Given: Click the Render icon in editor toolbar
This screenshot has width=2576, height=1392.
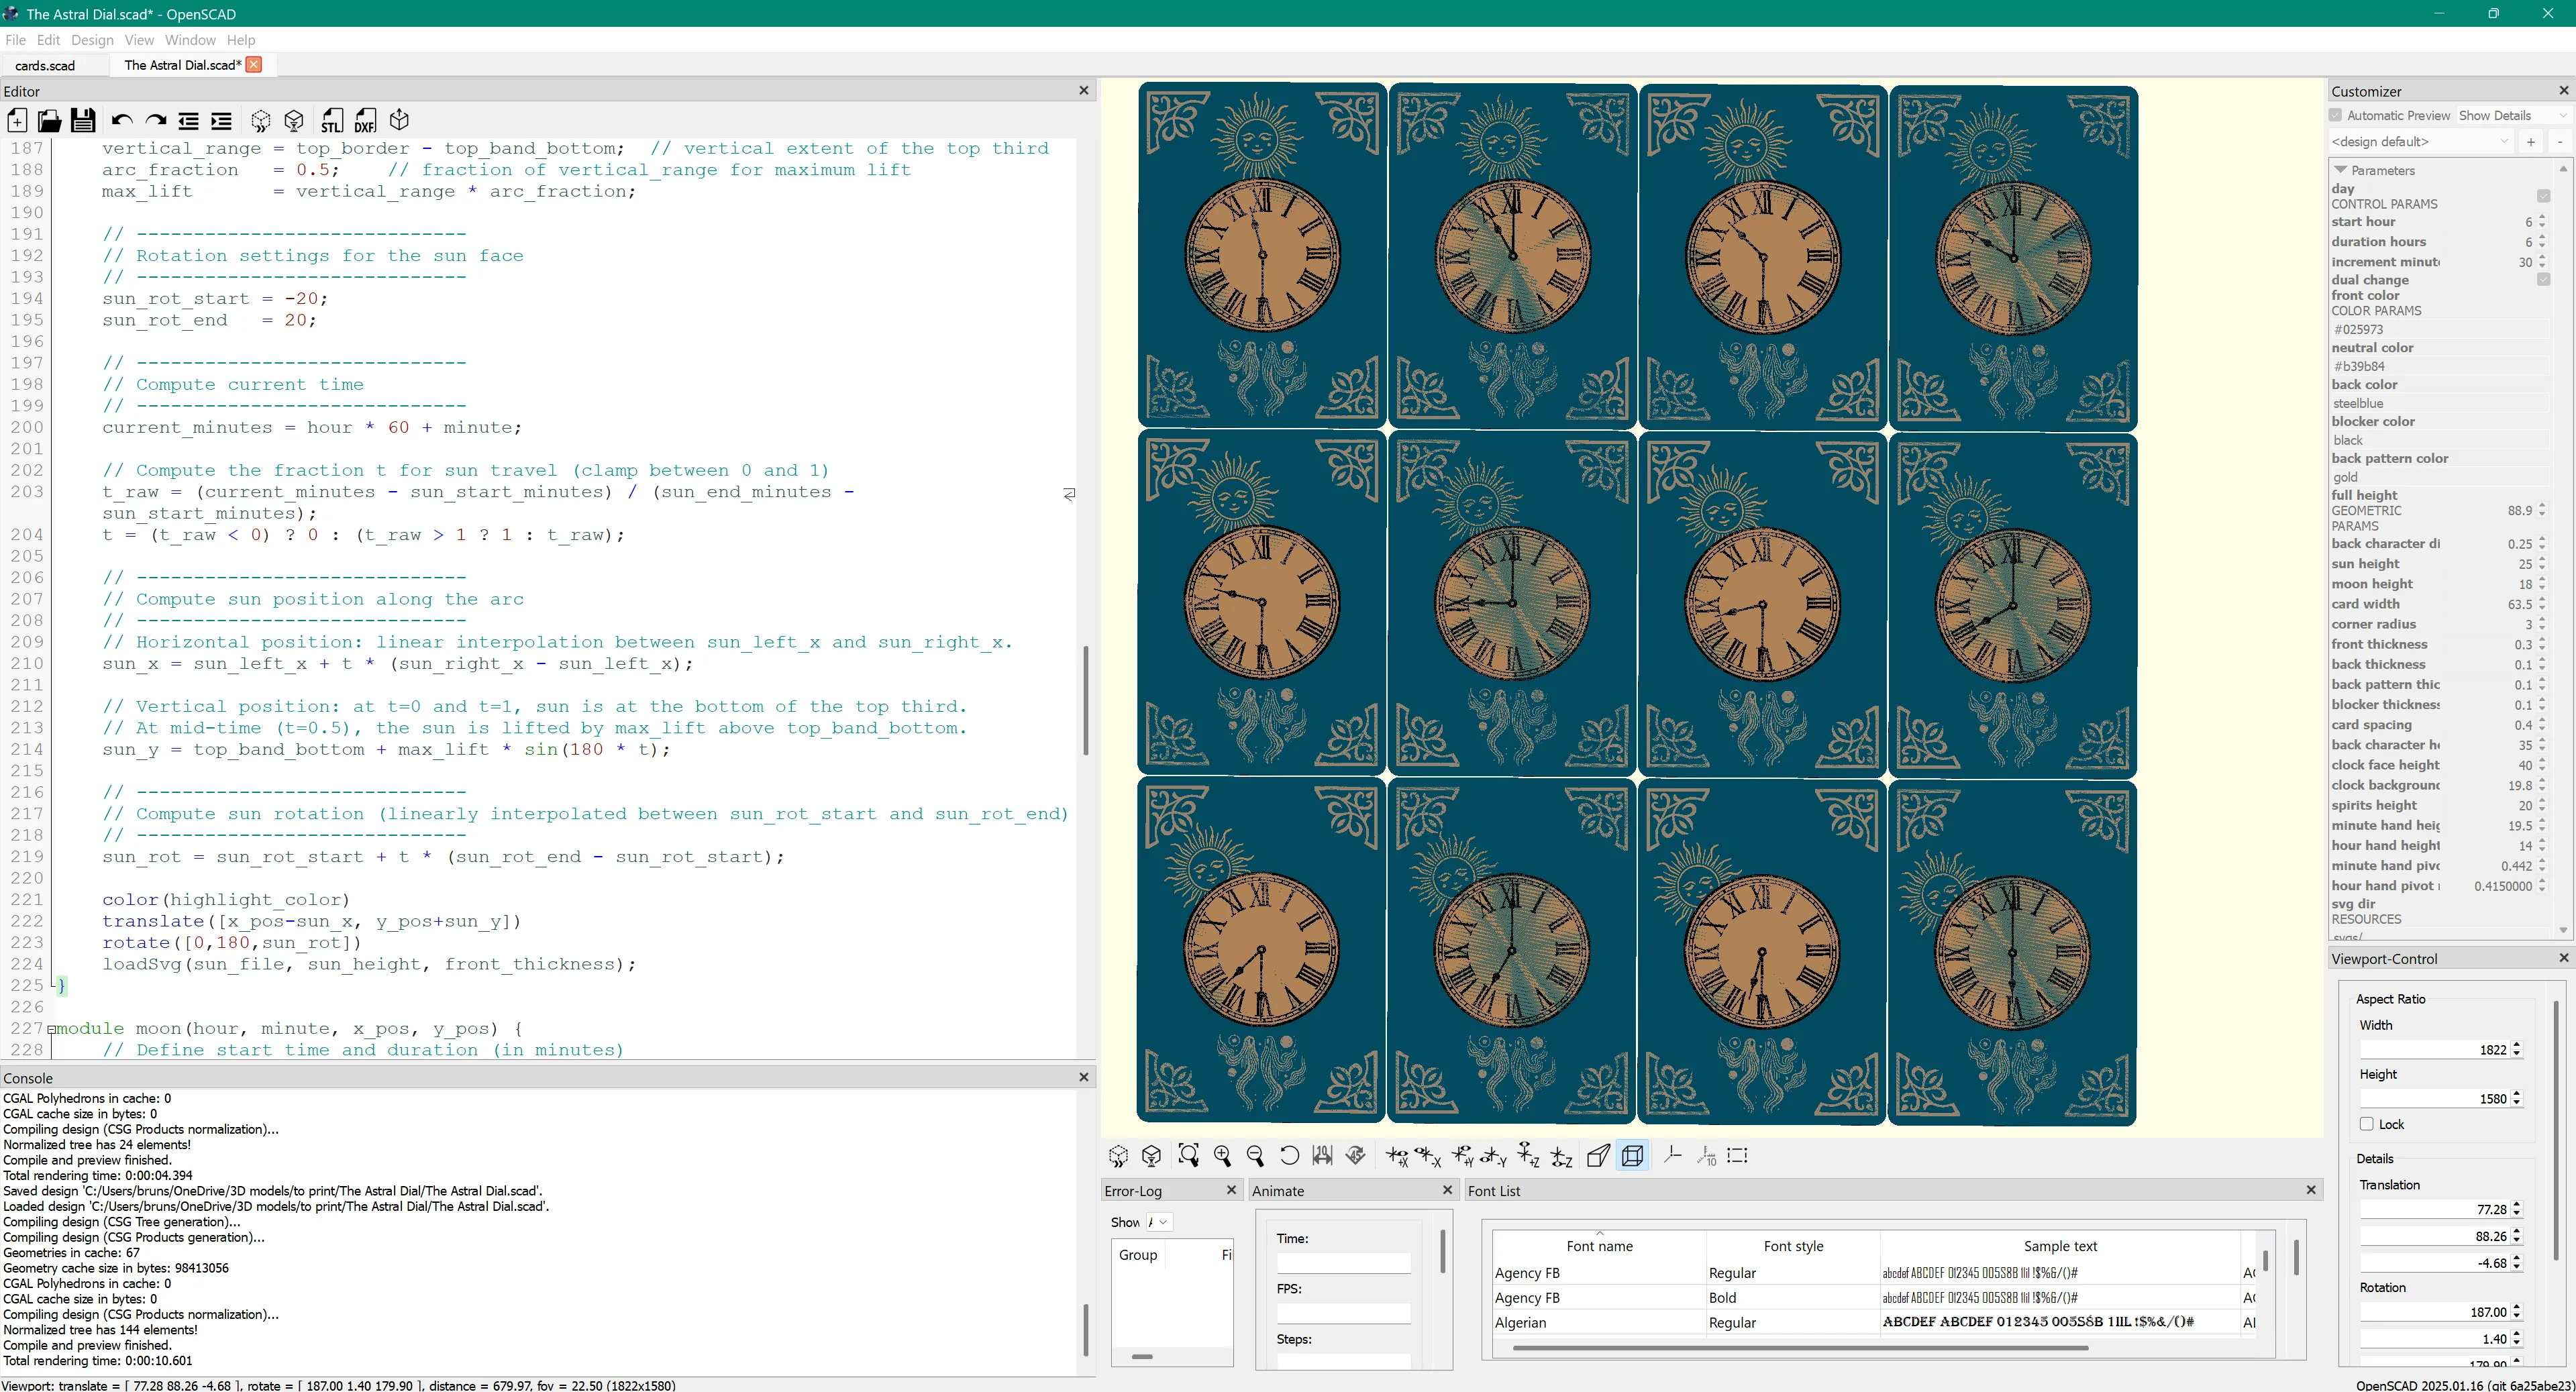Looking at the screenshot, I should click(294, 121).
